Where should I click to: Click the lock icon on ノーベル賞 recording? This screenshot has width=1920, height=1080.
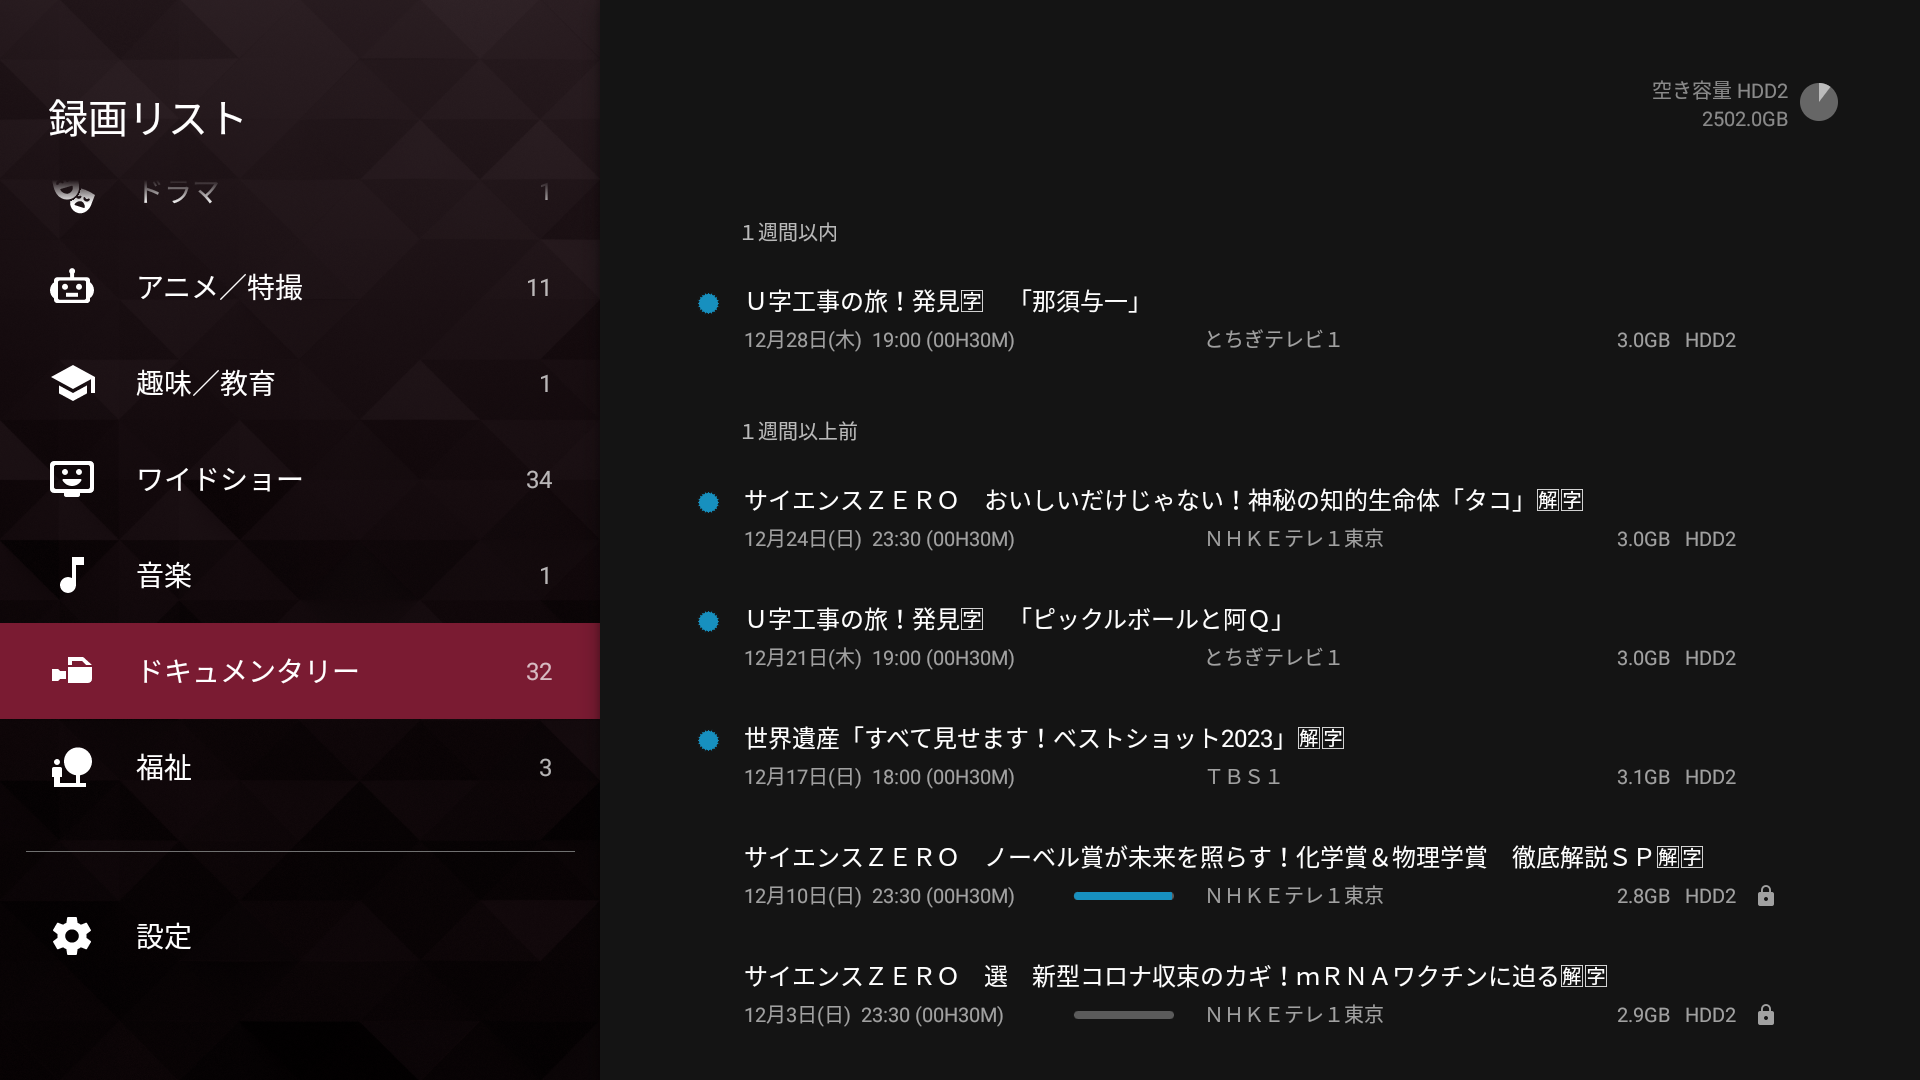coord(1765,896)
